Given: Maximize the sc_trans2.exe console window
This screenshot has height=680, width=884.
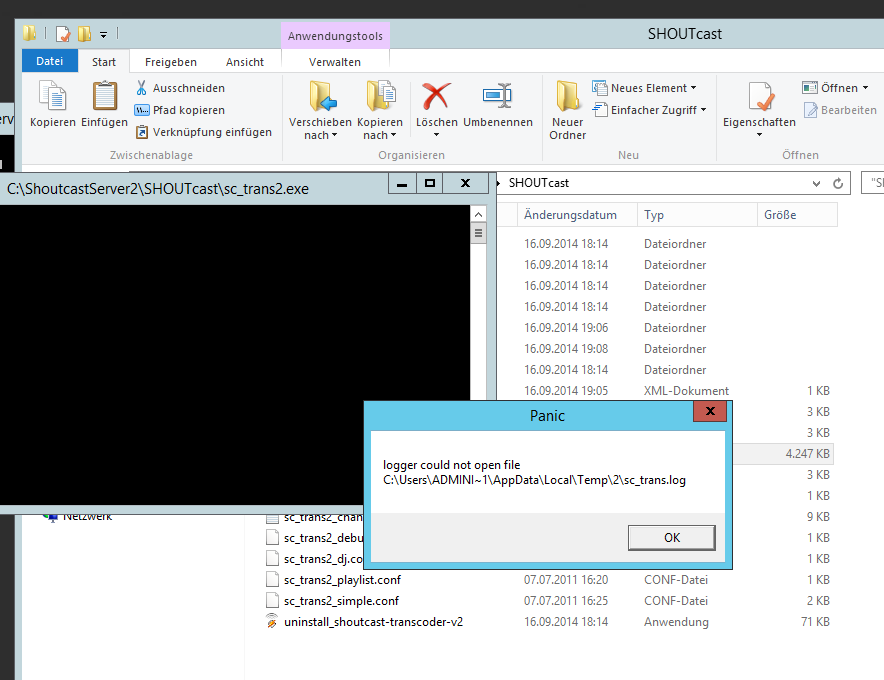Looking at the screenshot, I should click(430, 183).
